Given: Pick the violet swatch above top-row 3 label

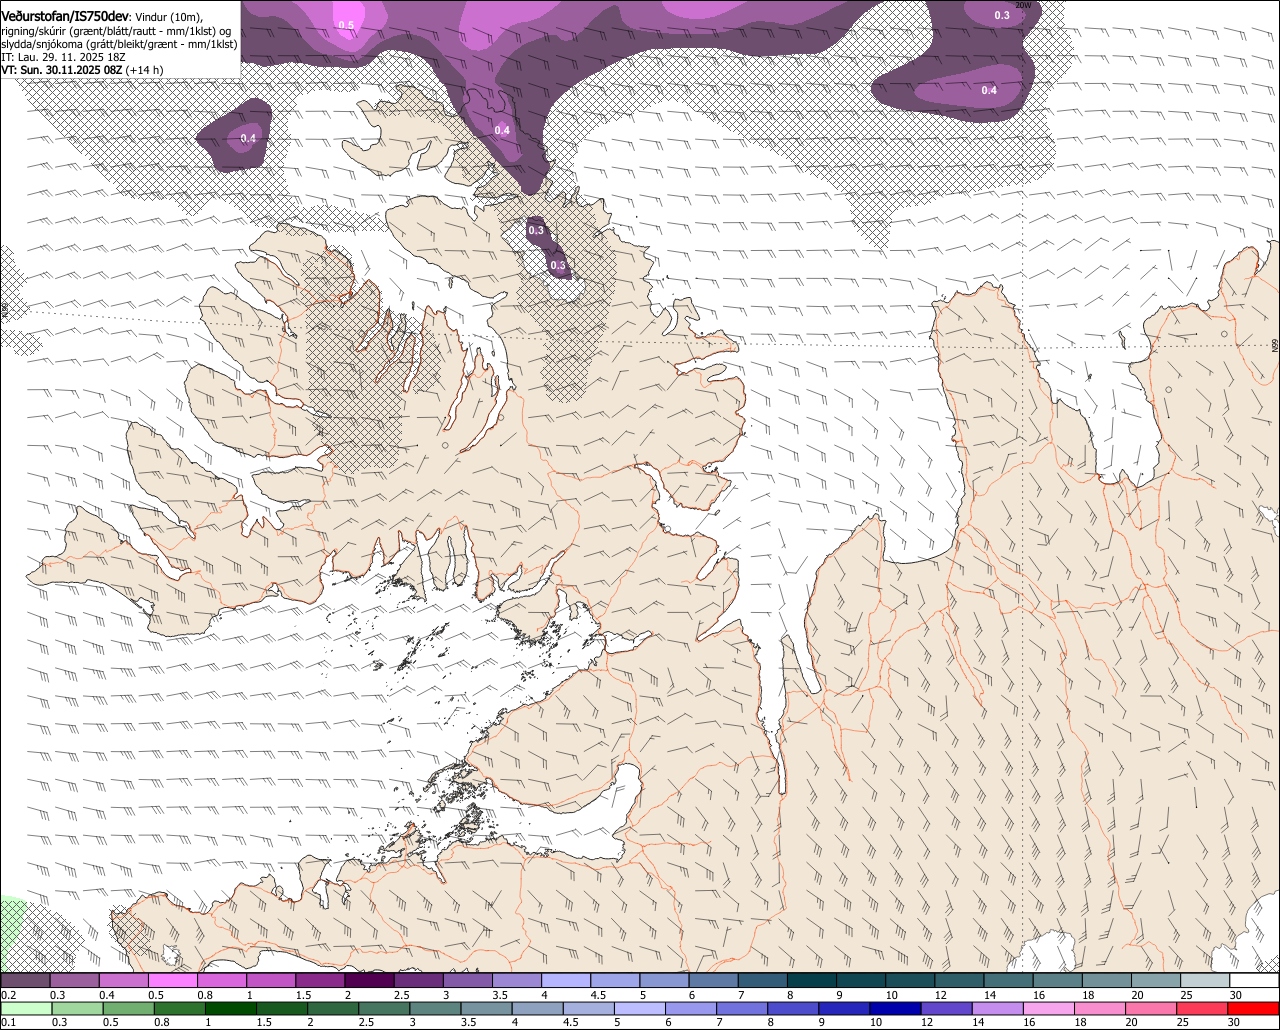Looking at the screenshot, I should (467, 981).
